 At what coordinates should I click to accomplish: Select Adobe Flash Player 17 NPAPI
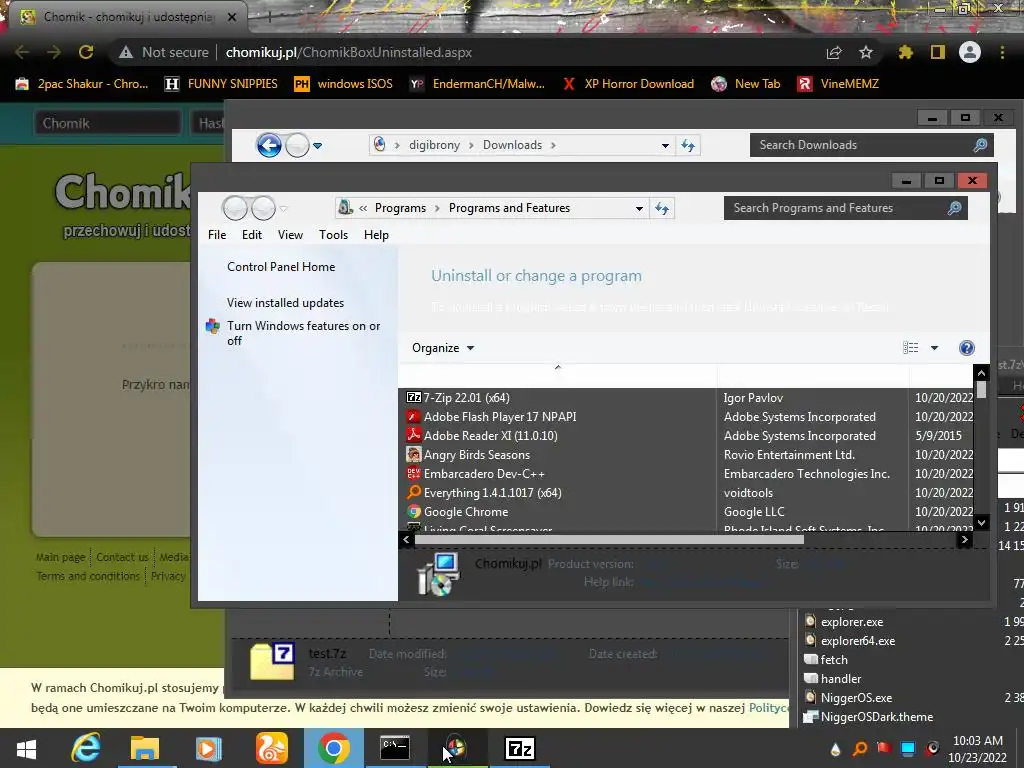(x=500, y=417)
